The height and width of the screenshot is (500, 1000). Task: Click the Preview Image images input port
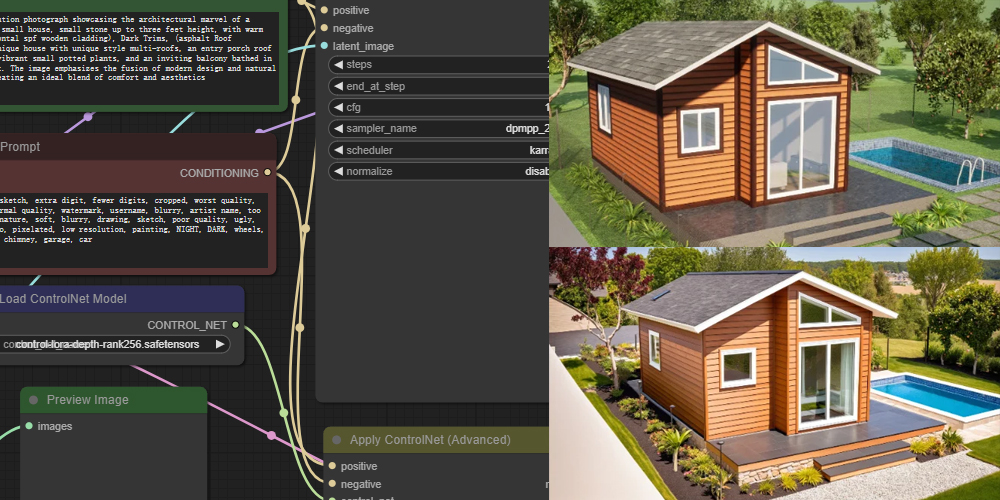29,426
